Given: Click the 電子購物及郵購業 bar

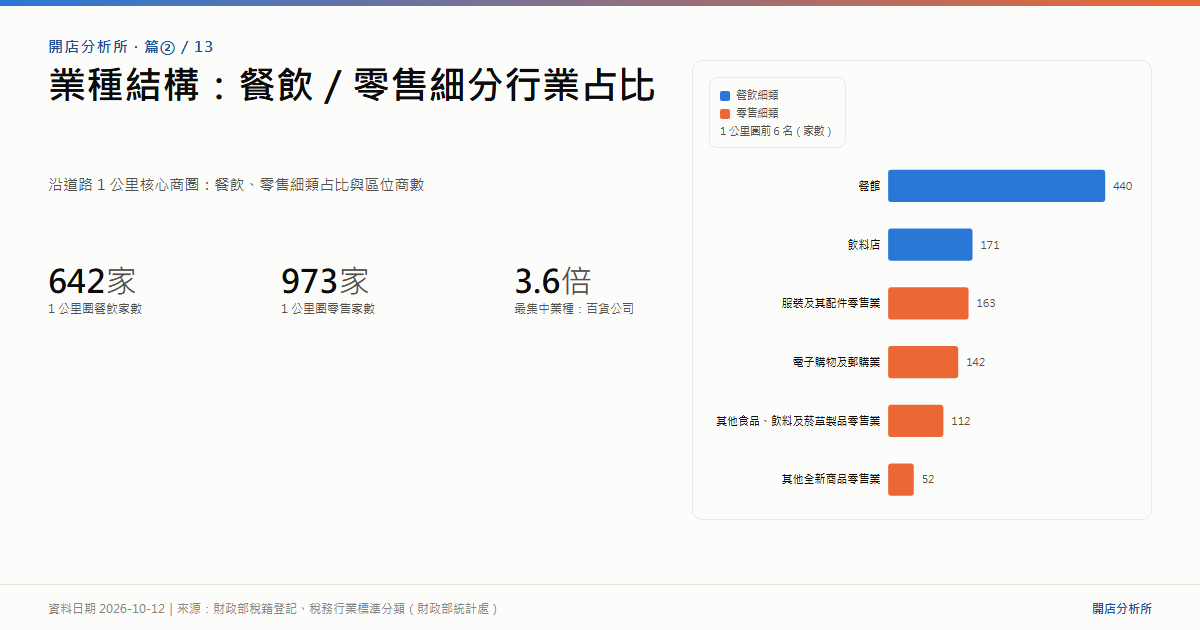Looking at the screenshot, I should coord(923,362).
